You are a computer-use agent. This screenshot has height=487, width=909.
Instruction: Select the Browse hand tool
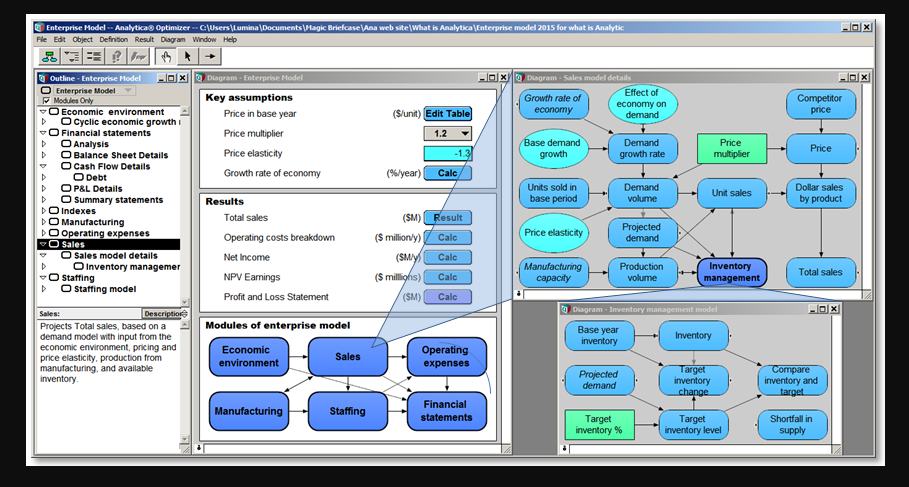coord(166,57)
